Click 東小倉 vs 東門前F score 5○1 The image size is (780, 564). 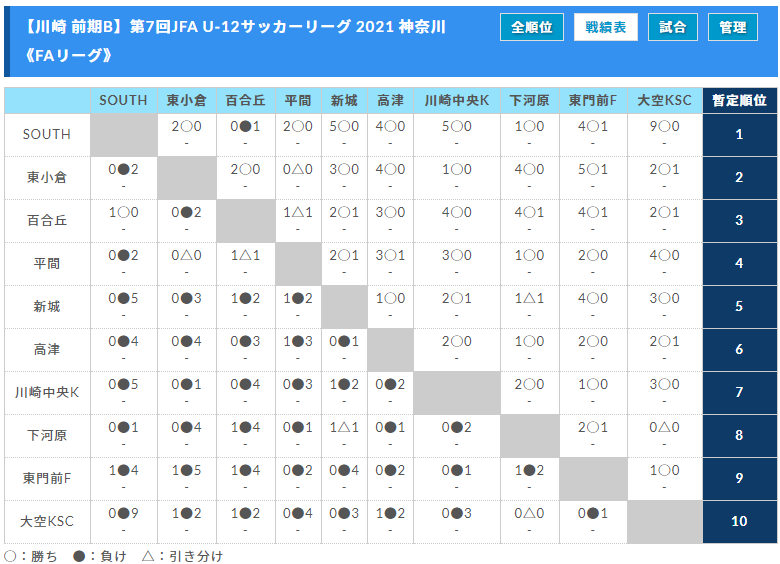click(593, 170)
